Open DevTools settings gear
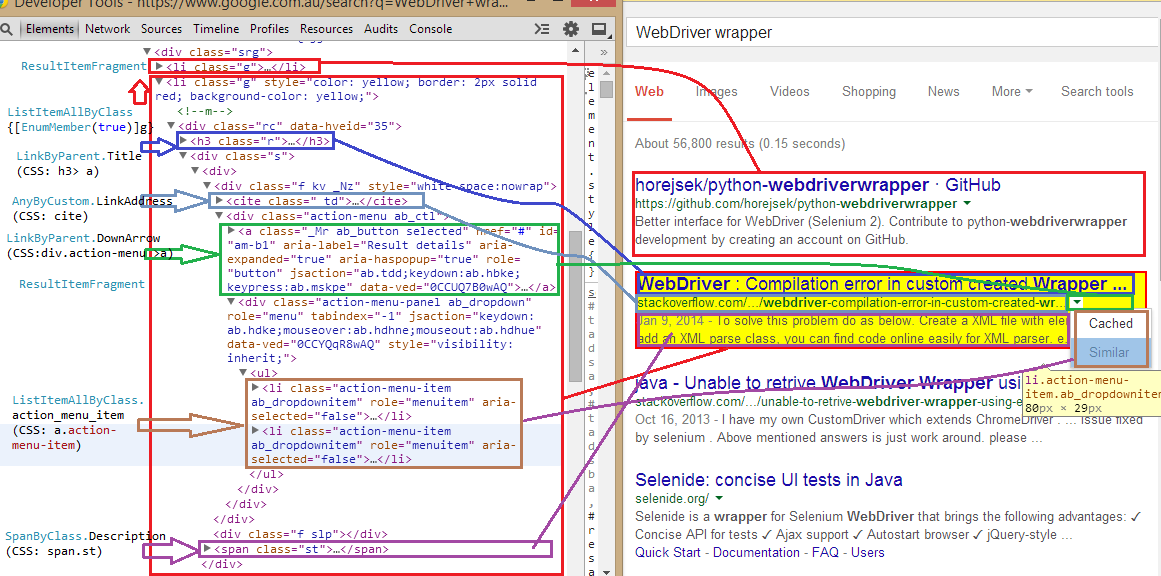Image resolution: width=1161 pixels, height=576 pixels. pyautogui.click(x=571, y=30)
